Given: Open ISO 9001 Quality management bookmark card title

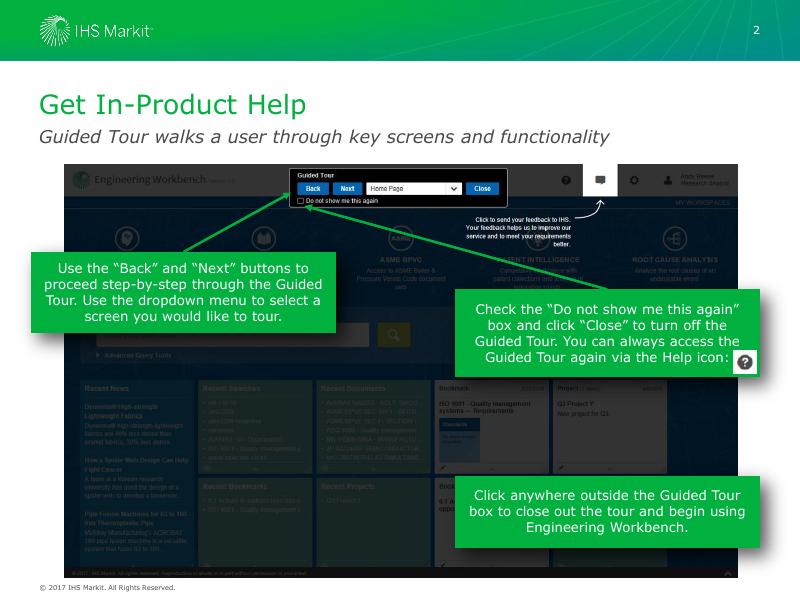Looking at the screenshot, I should point(485,407).
